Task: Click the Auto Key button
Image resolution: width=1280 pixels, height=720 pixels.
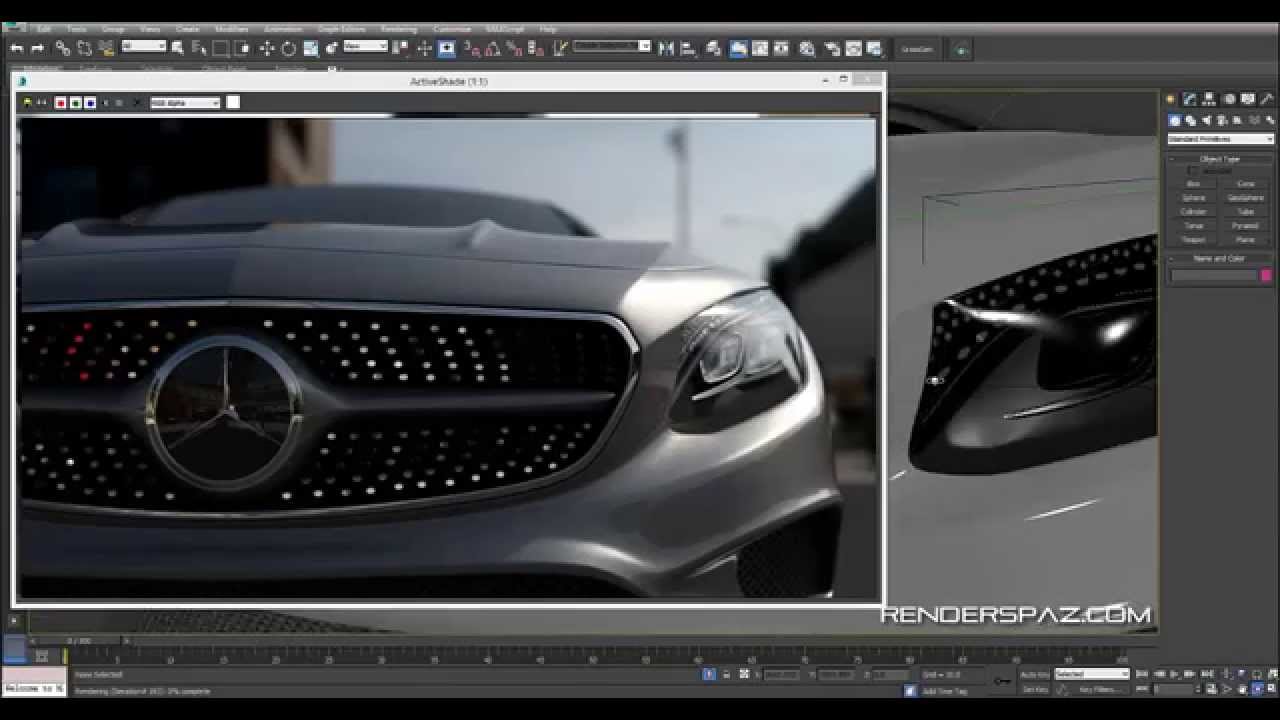Action: (1034, 674)
